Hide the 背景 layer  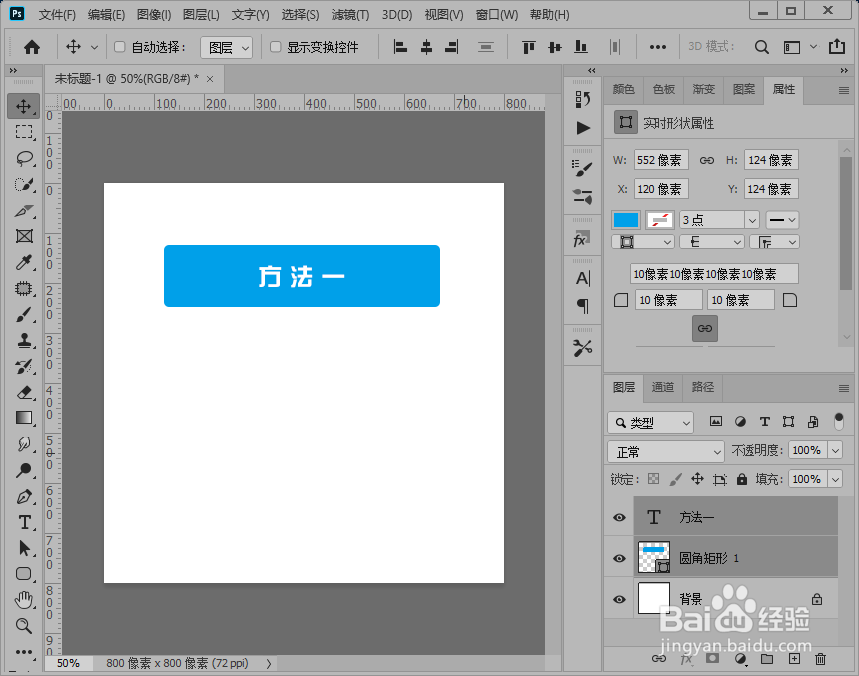(x=619, y=597)
